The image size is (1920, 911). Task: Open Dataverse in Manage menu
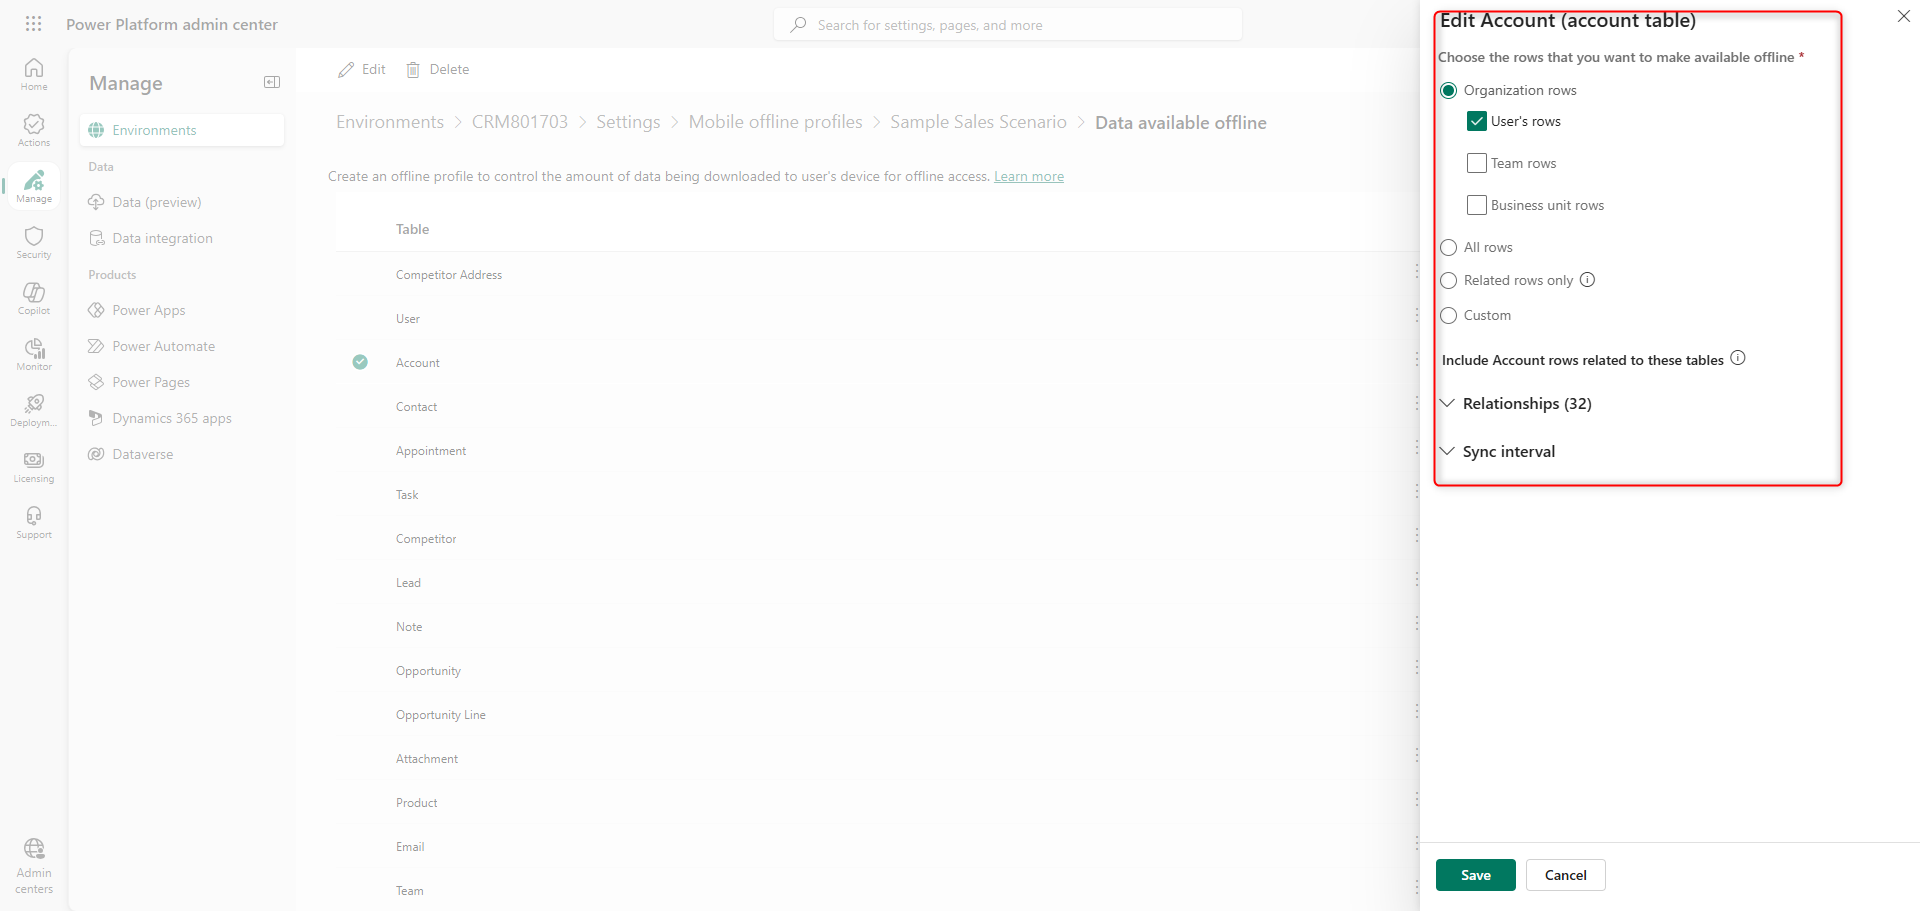[142, 454]
